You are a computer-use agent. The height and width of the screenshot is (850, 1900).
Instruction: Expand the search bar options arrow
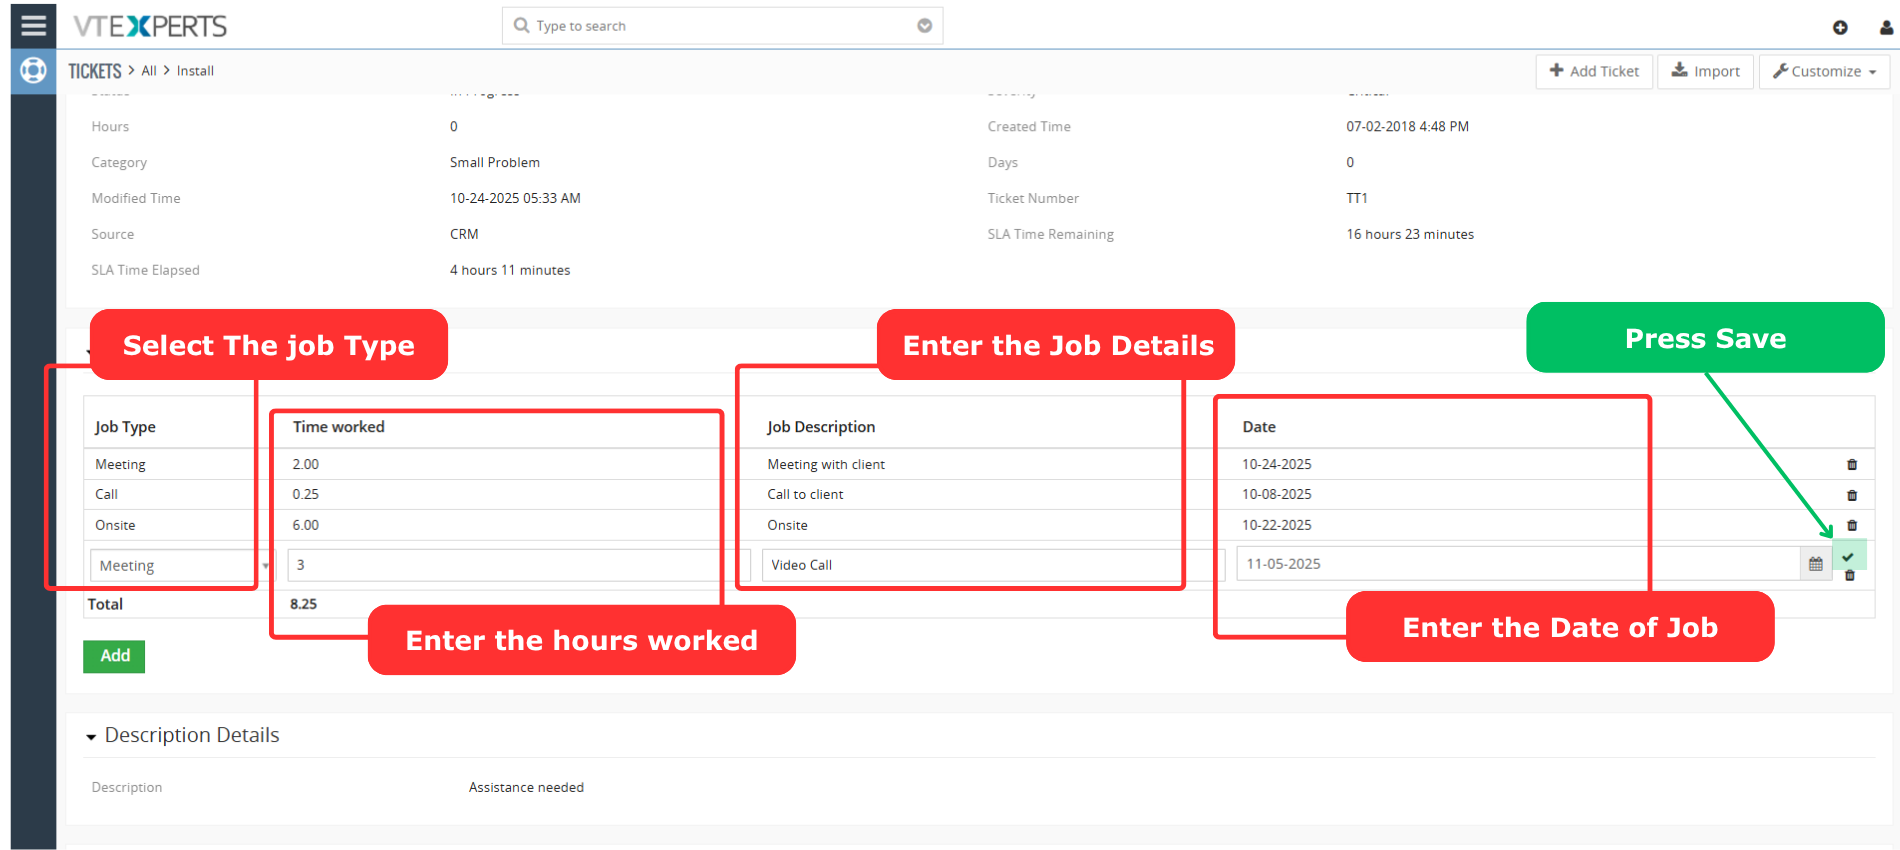coord(924,26)
